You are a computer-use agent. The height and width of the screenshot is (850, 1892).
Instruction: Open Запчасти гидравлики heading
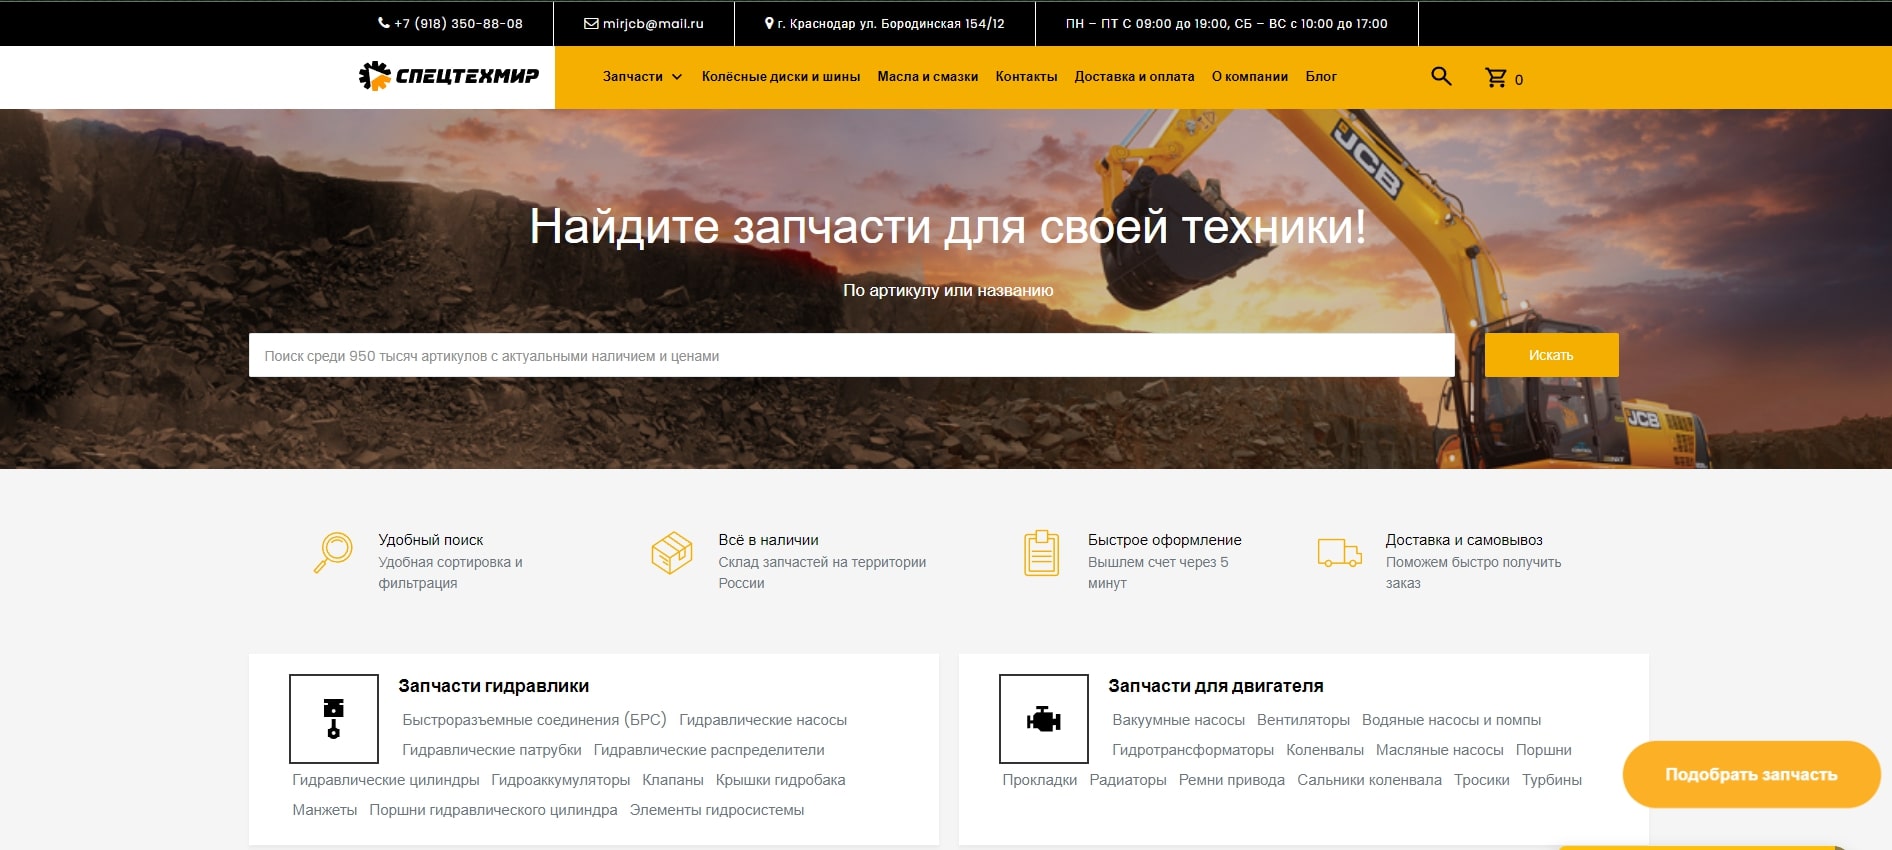pos(494,686)
